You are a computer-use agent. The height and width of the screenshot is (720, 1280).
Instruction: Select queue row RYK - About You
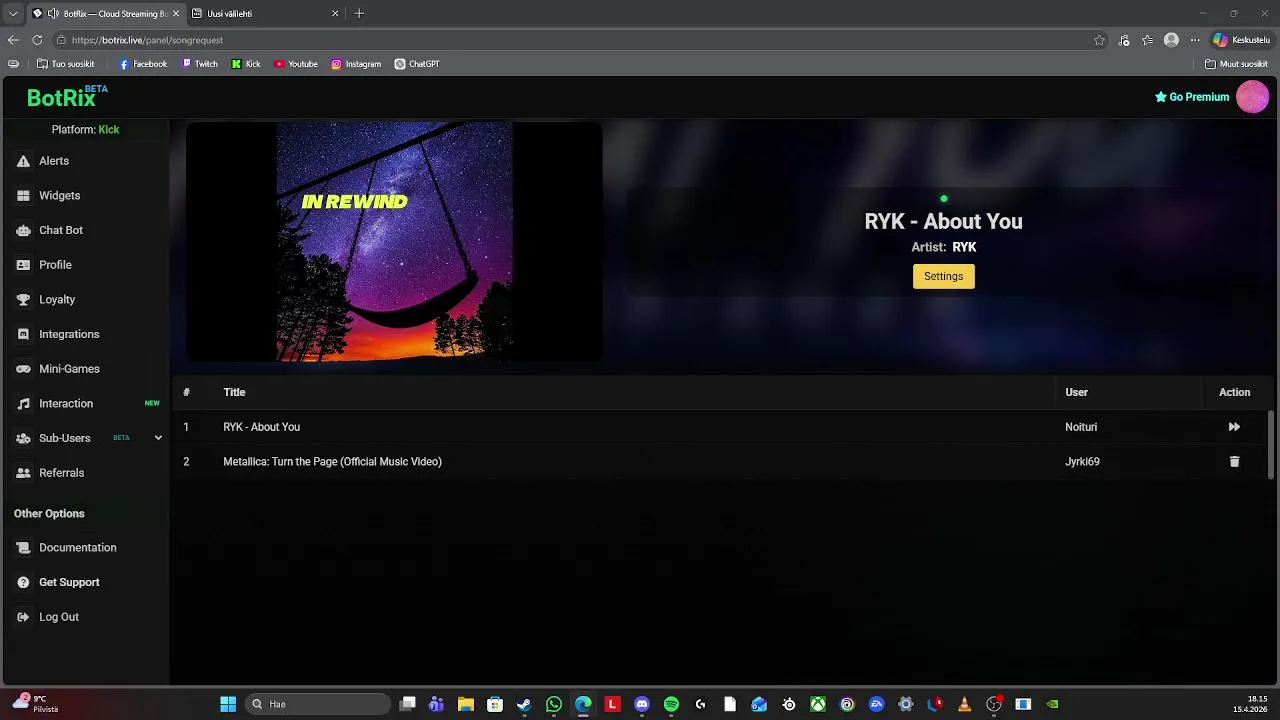coord(720,427)
